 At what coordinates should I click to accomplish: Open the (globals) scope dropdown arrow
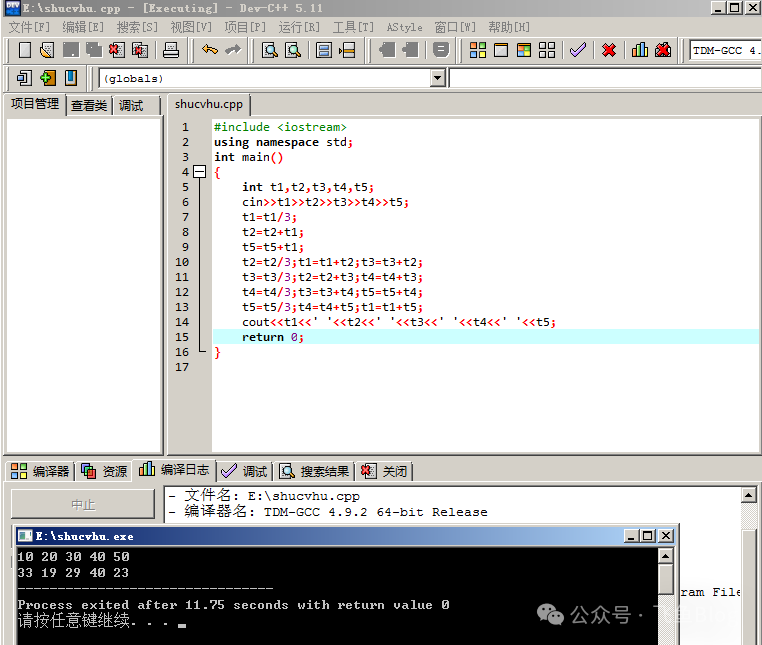437,78
